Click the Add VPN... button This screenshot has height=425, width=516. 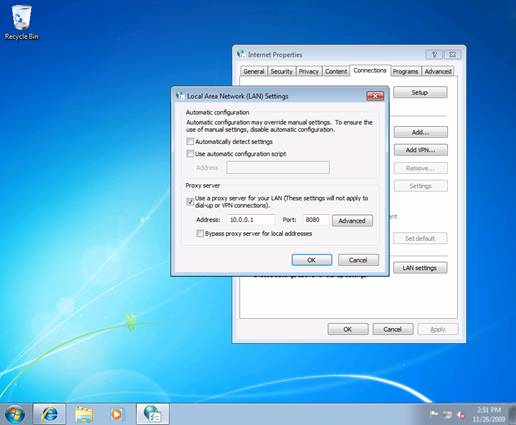click(421, 150)
